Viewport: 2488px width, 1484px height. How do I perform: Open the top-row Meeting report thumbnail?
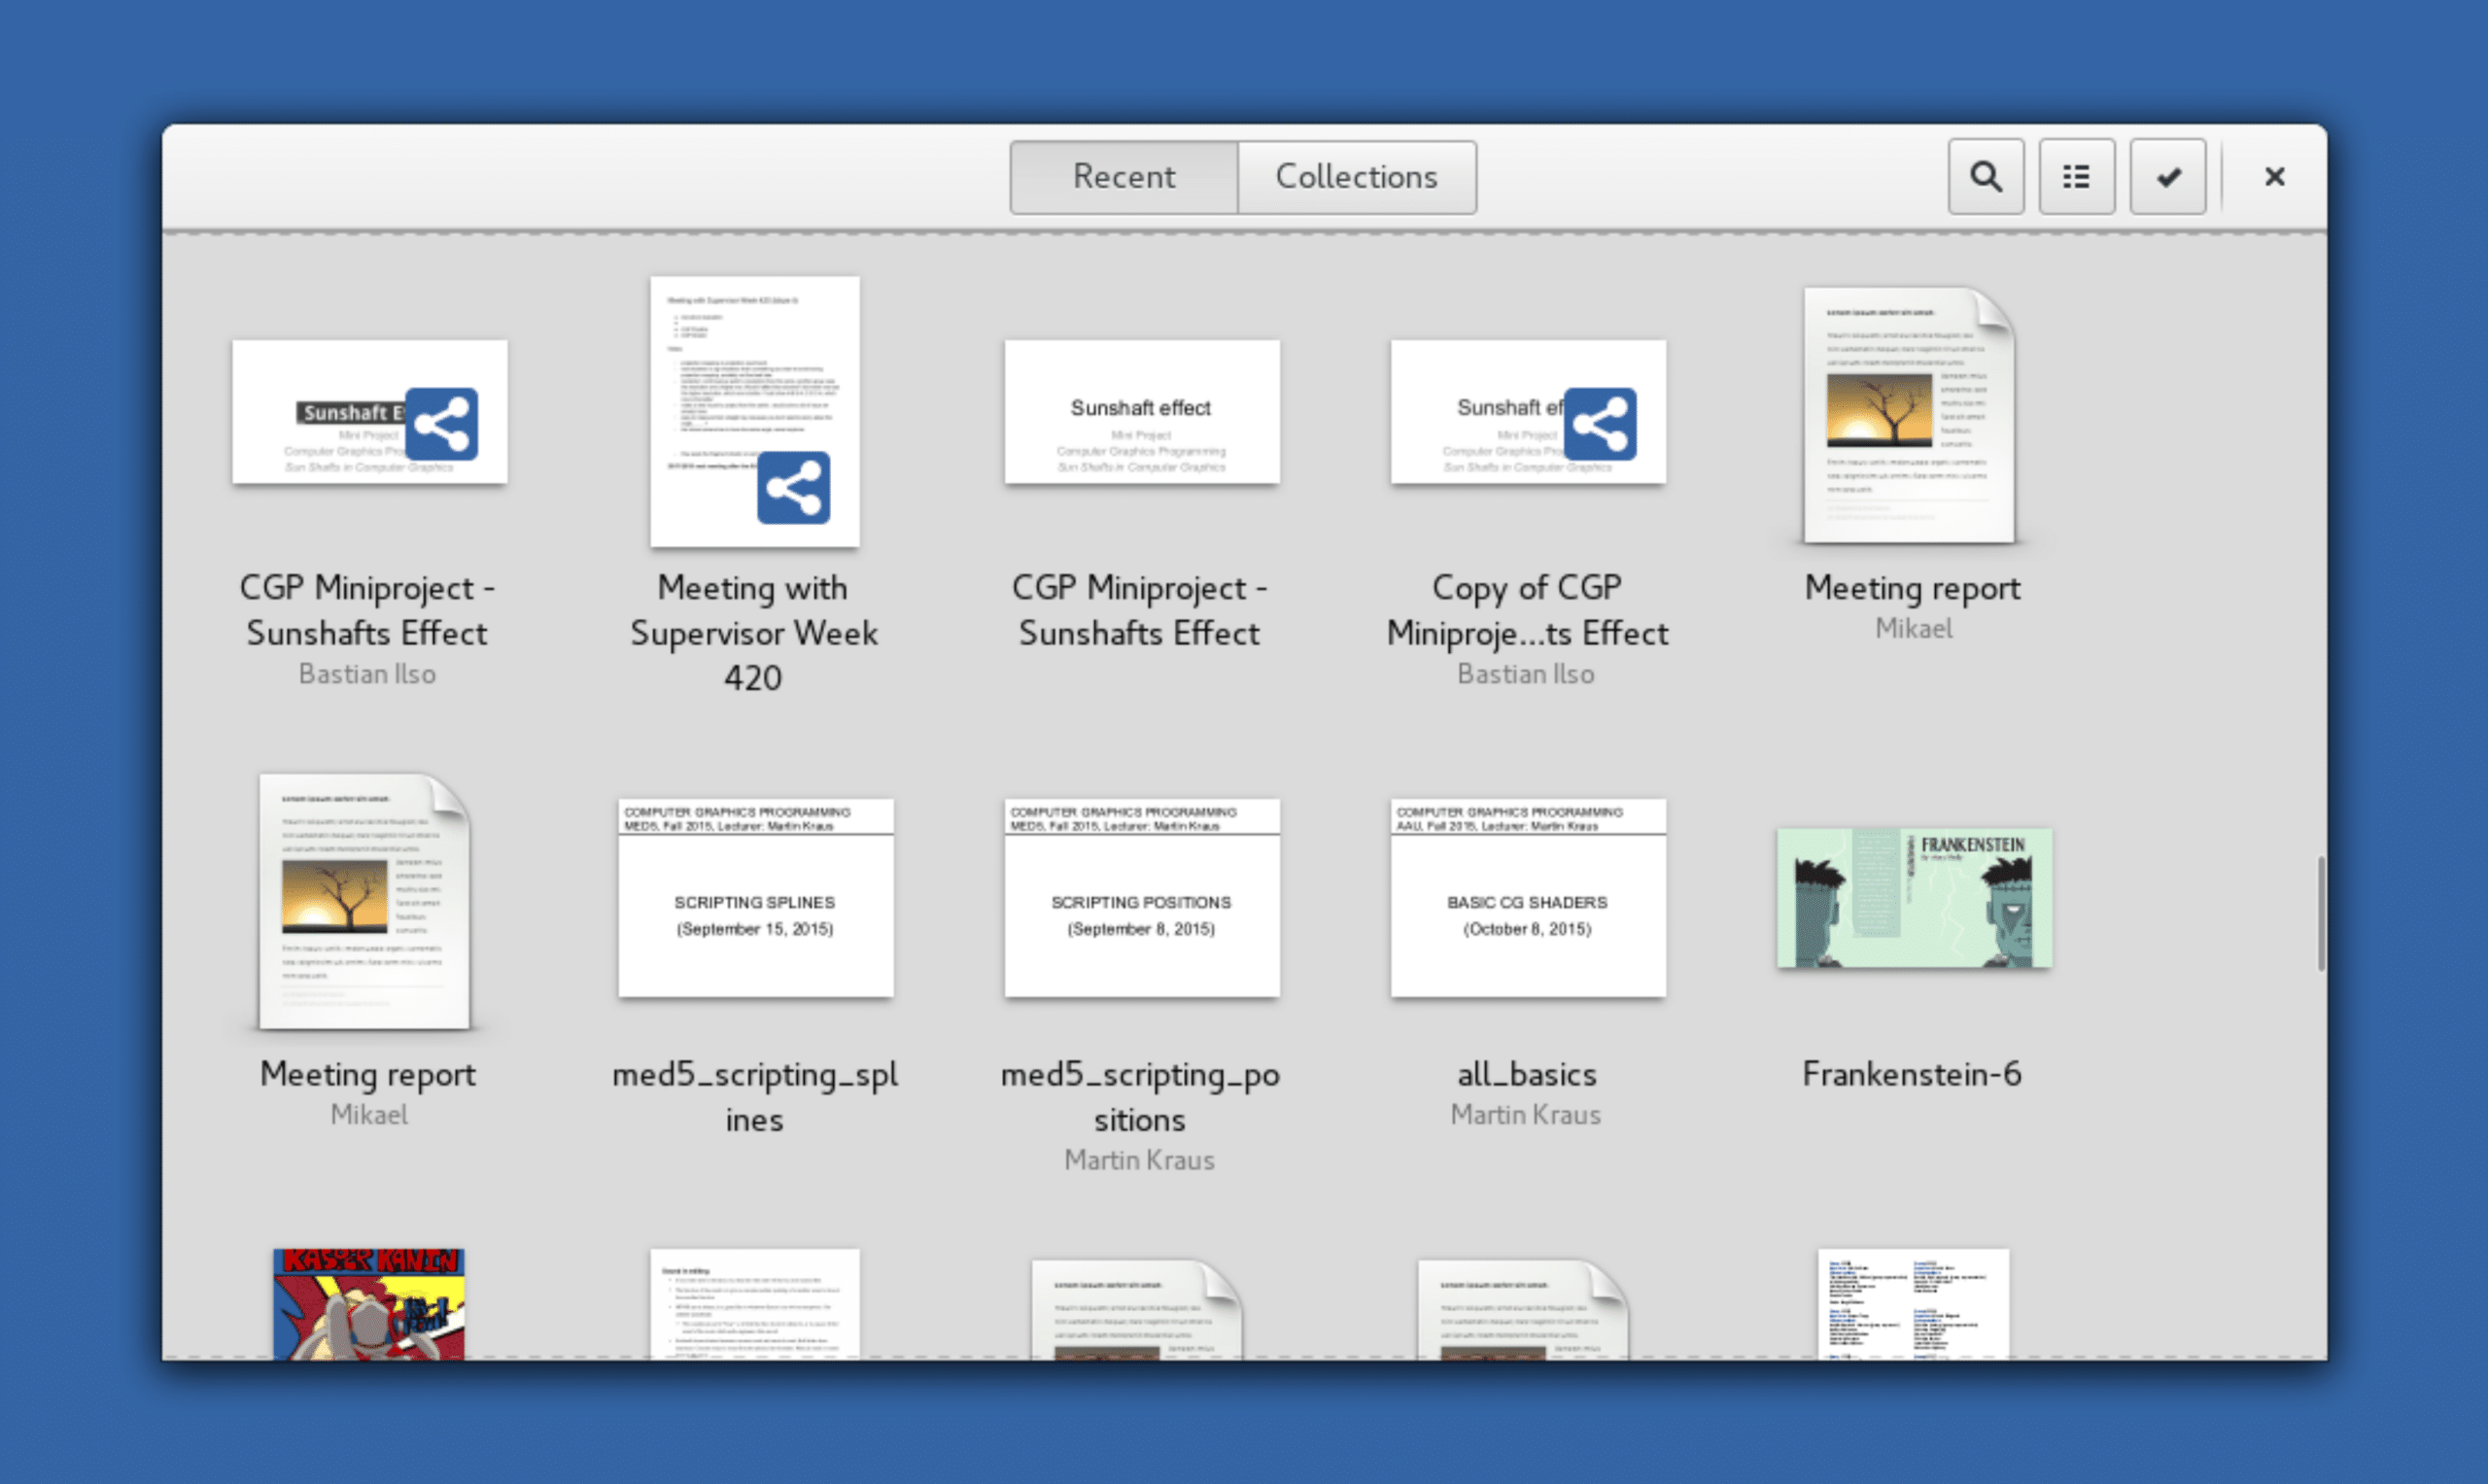click(x=1909, y=416)
